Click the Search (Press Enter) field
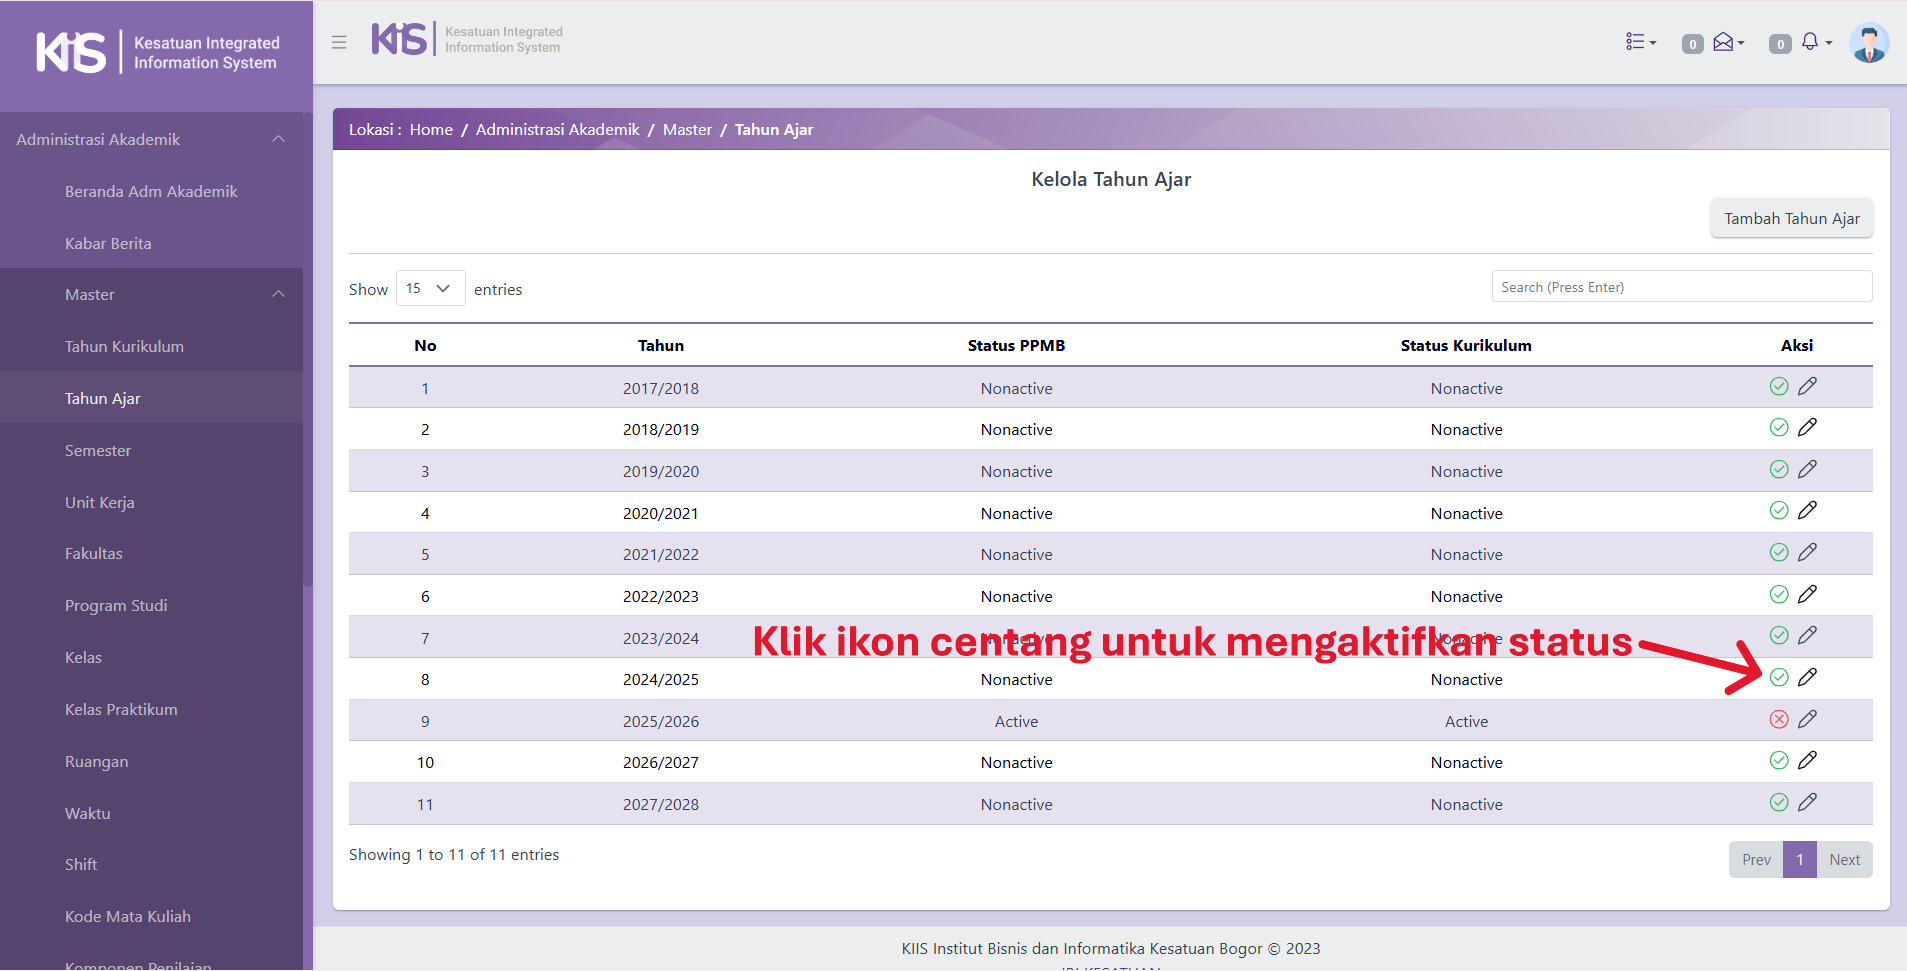Viewport: 1907px width, 971px height. click(x=1681, y=287)
